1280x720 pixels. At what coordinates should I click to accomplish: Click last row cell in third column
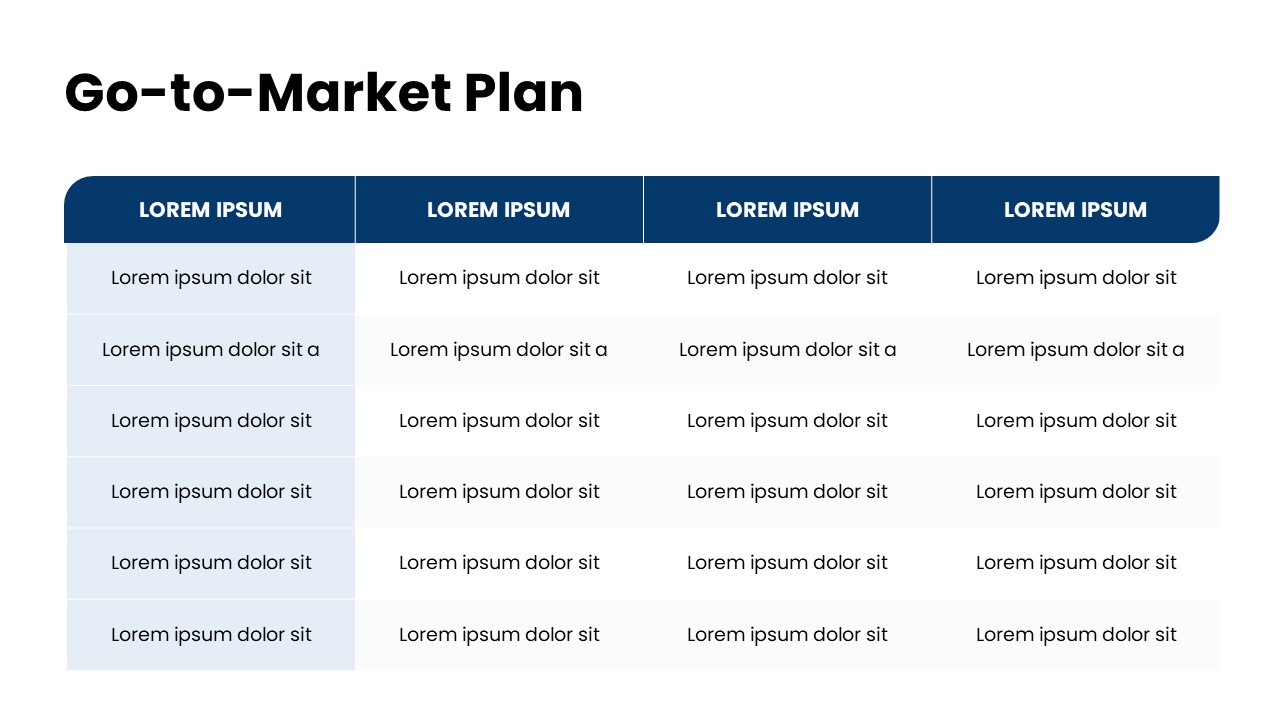click(787, 635)
